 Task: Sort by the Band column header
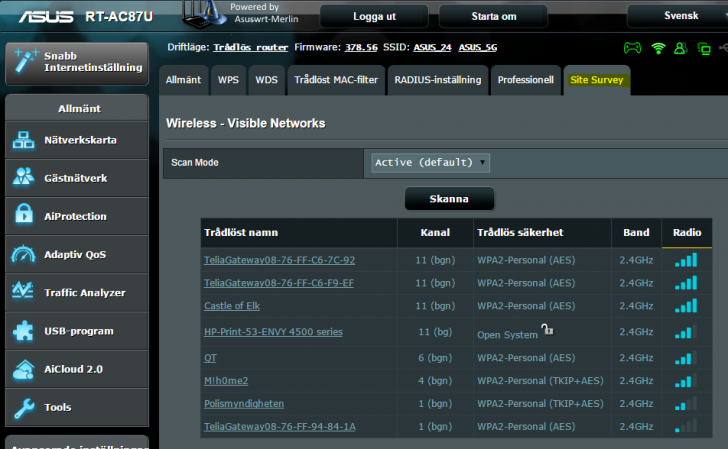636,233
